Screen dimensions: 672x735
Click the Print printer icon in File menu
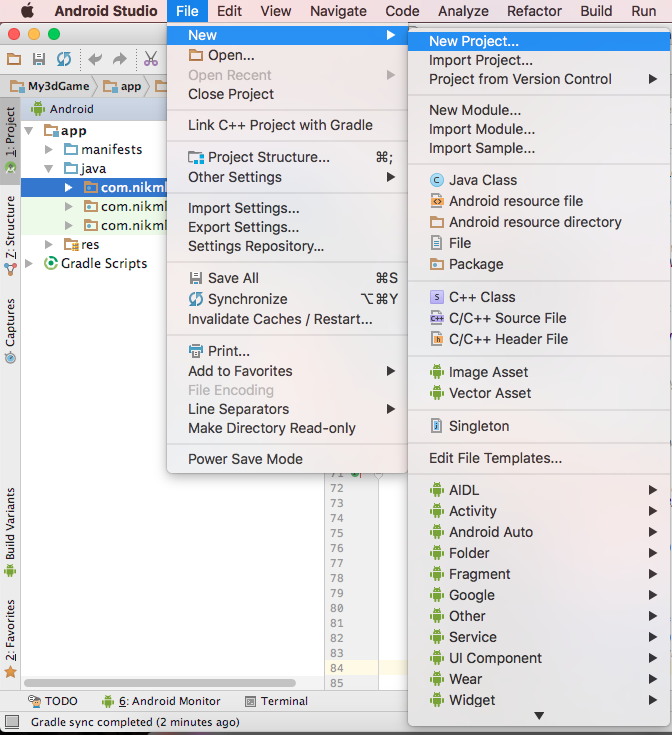pyautogui.click(x=196, y=351)
